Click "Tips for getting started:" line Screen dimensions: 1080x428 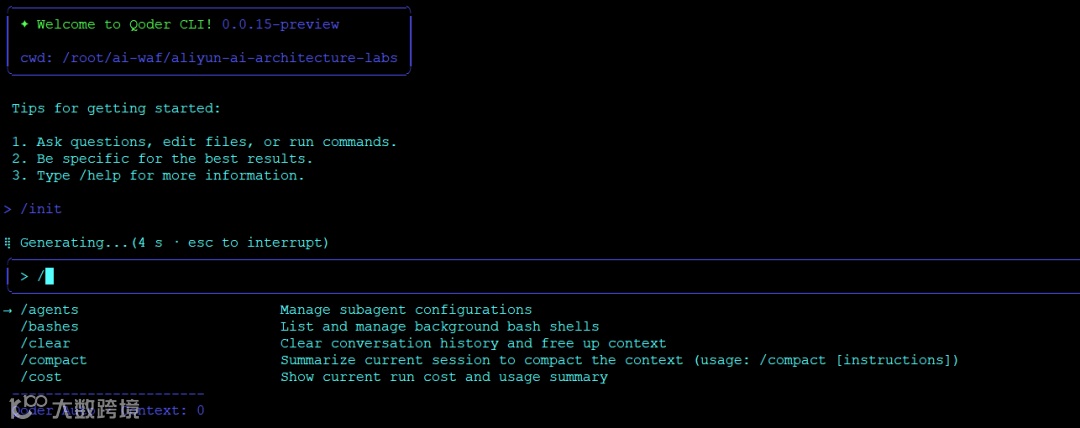click(x=116, y=108)
